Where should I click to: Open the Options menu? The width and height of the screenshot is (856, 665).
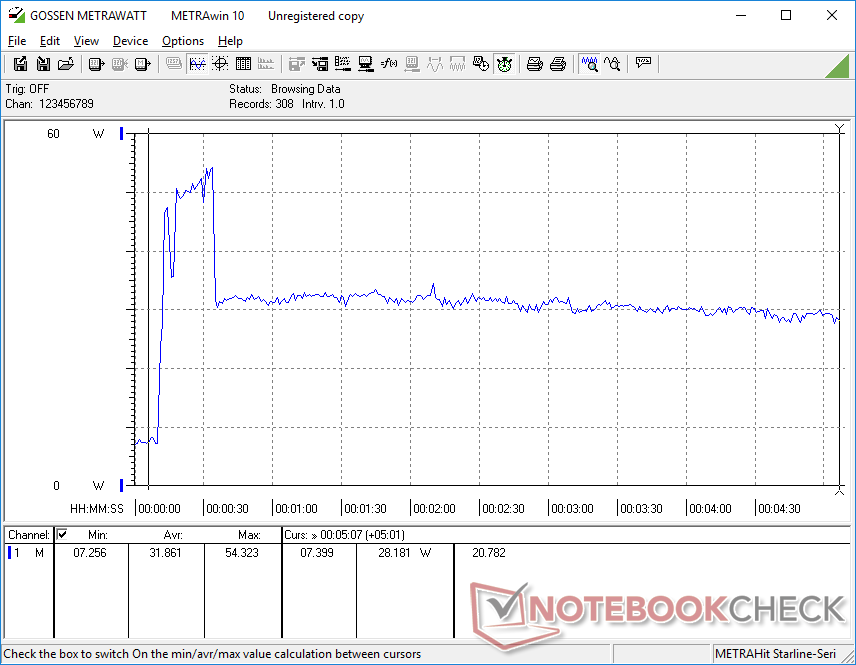click(x=183, y=41)
